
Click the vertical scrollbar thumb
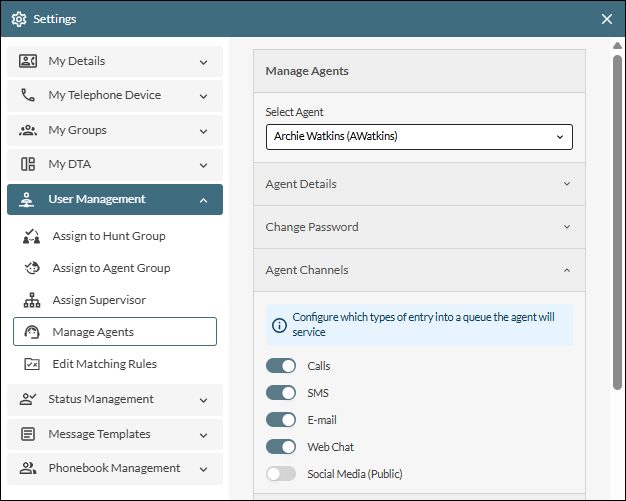617,222
